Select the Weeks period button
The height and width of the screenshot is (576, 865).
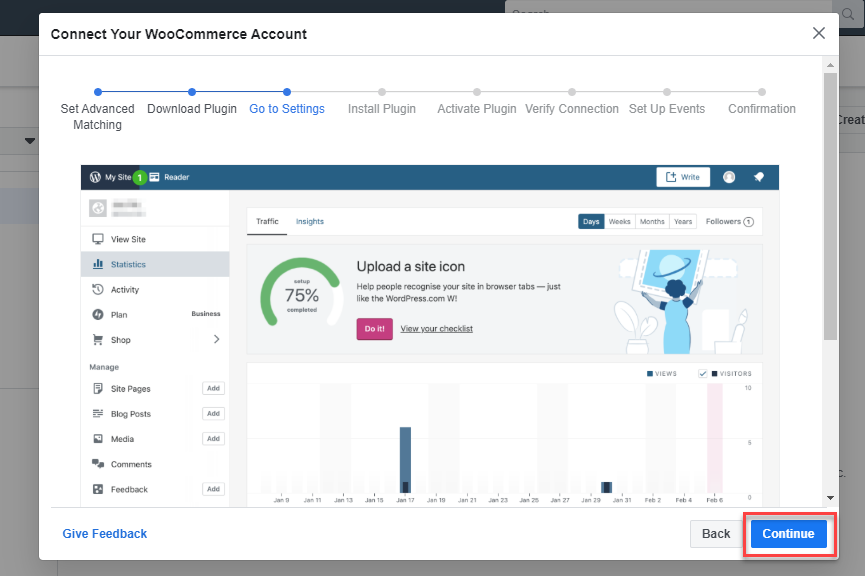pyautogui.click(x=620, y=221)
